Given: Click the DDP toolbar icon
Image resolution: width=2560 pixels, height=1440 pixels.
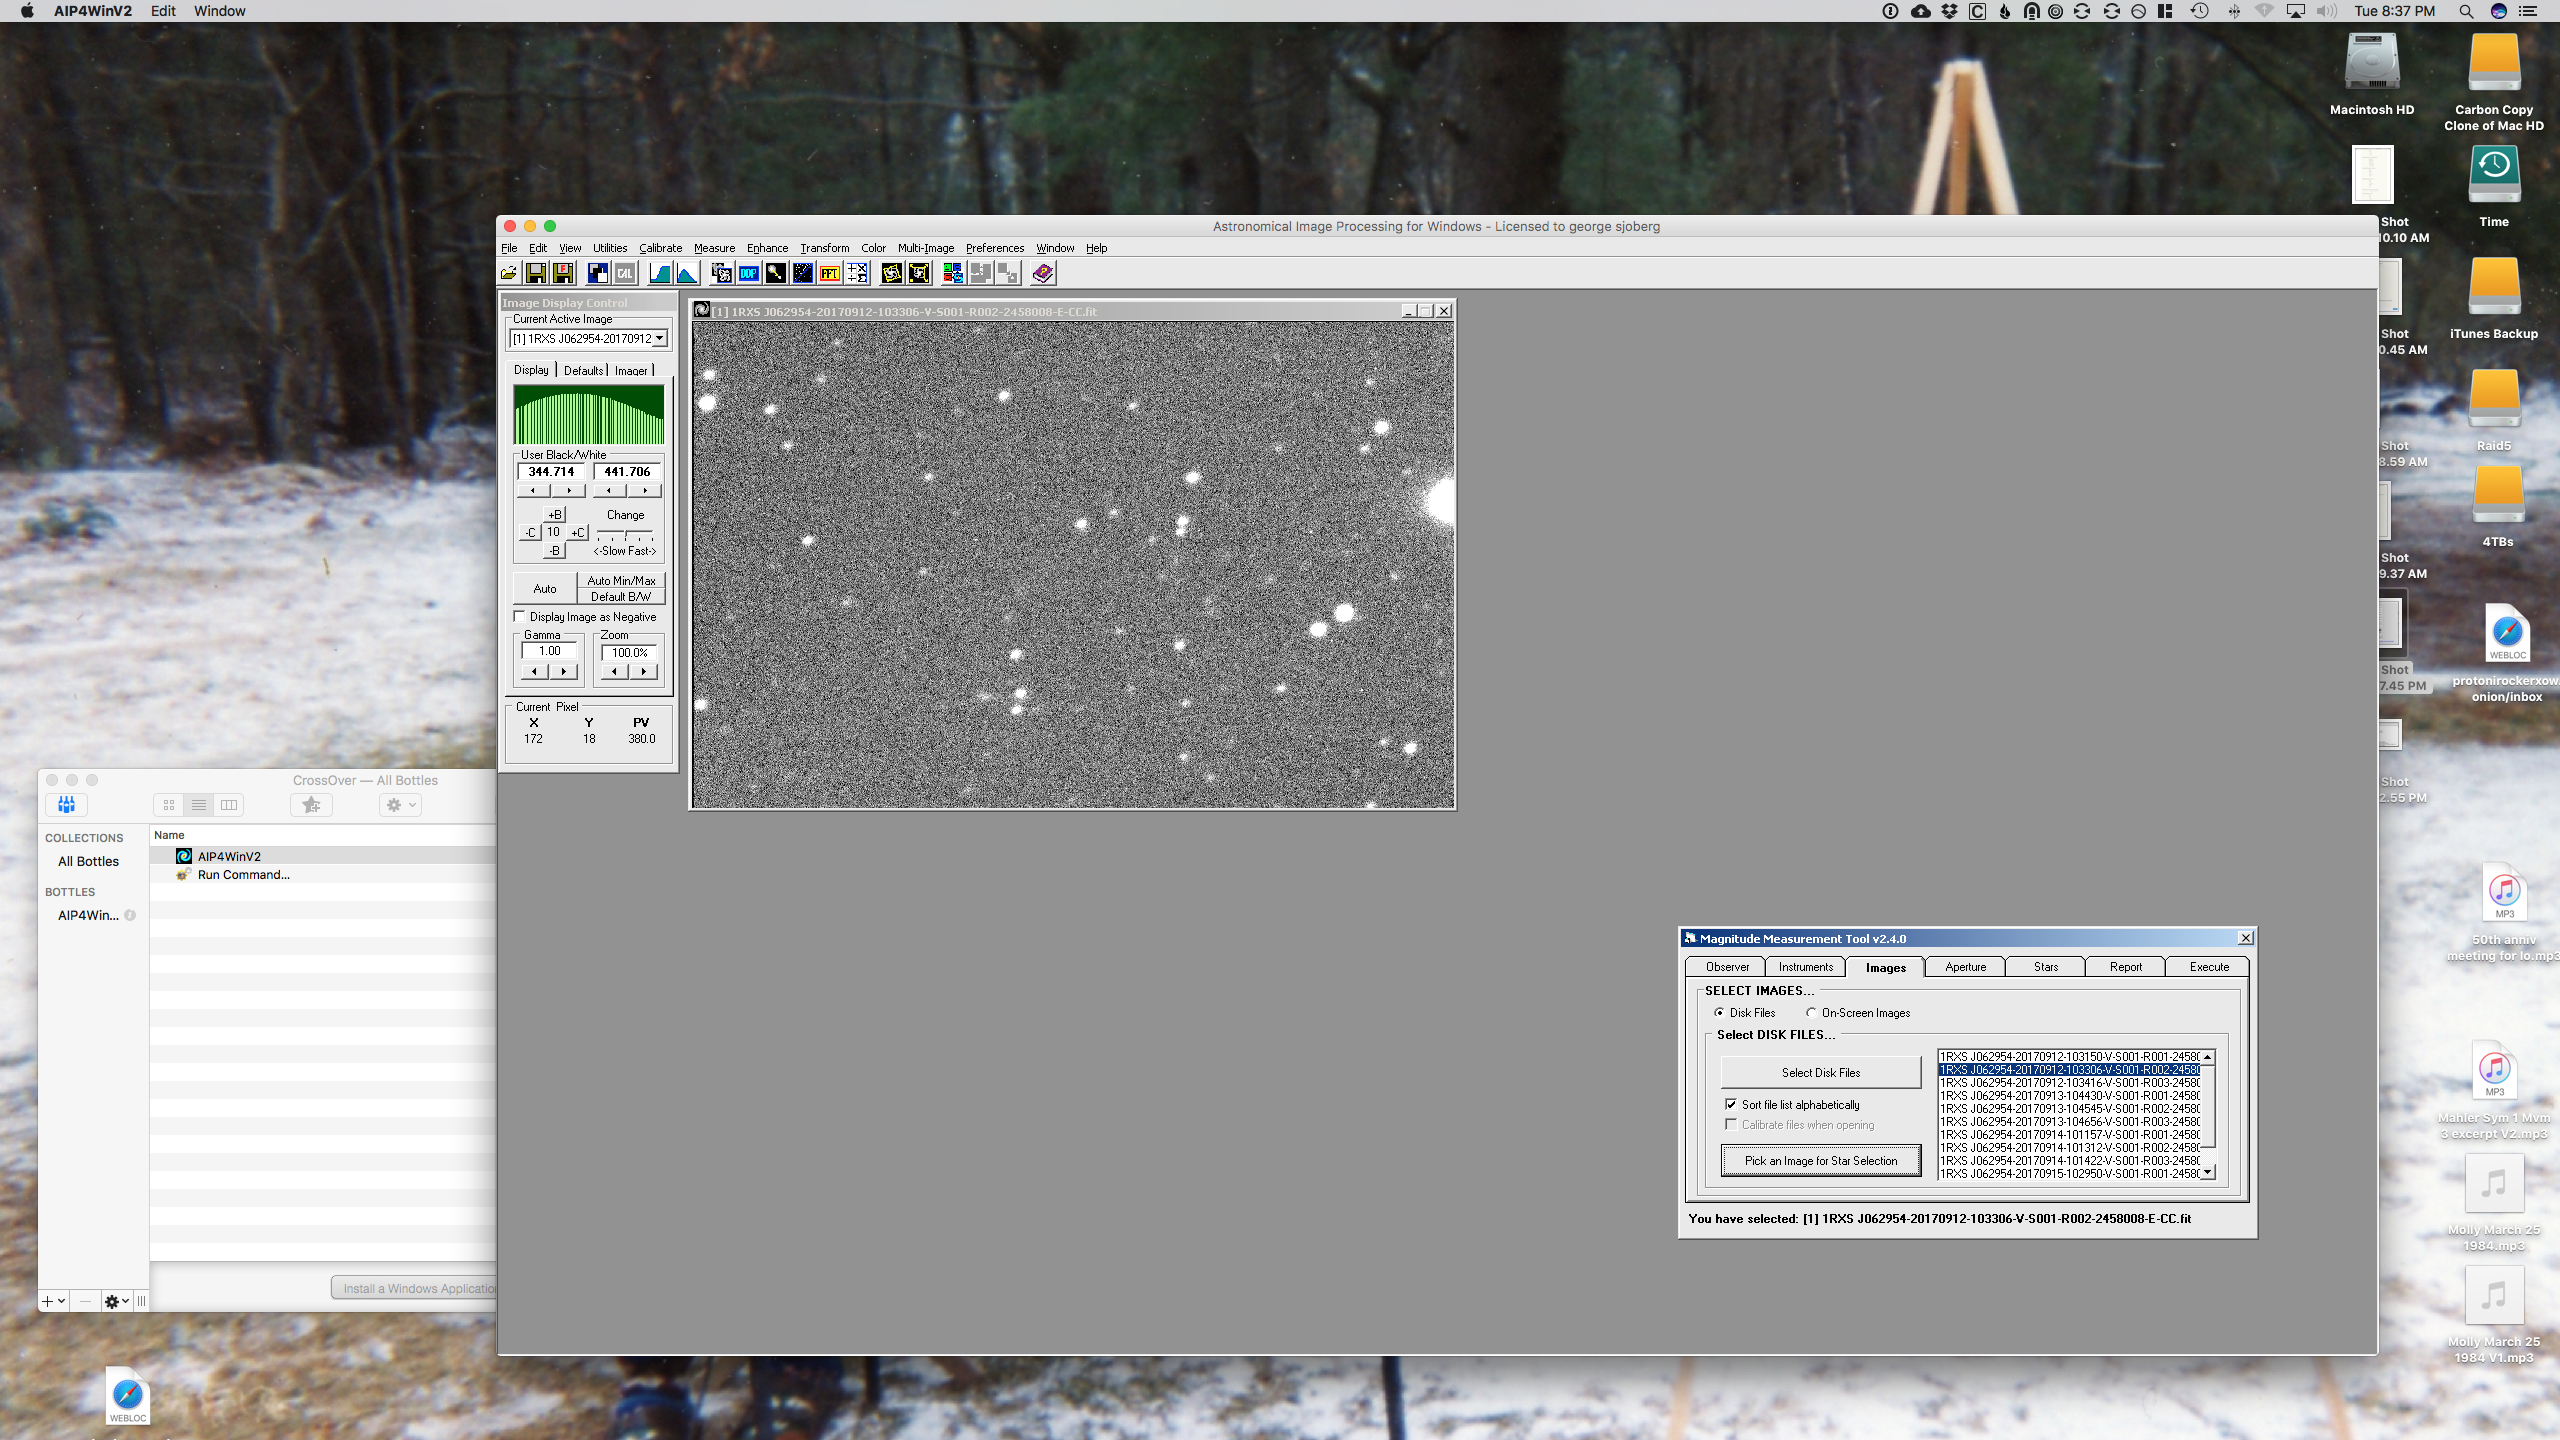Looking at the screenshot, I should [x=748, y=273].
